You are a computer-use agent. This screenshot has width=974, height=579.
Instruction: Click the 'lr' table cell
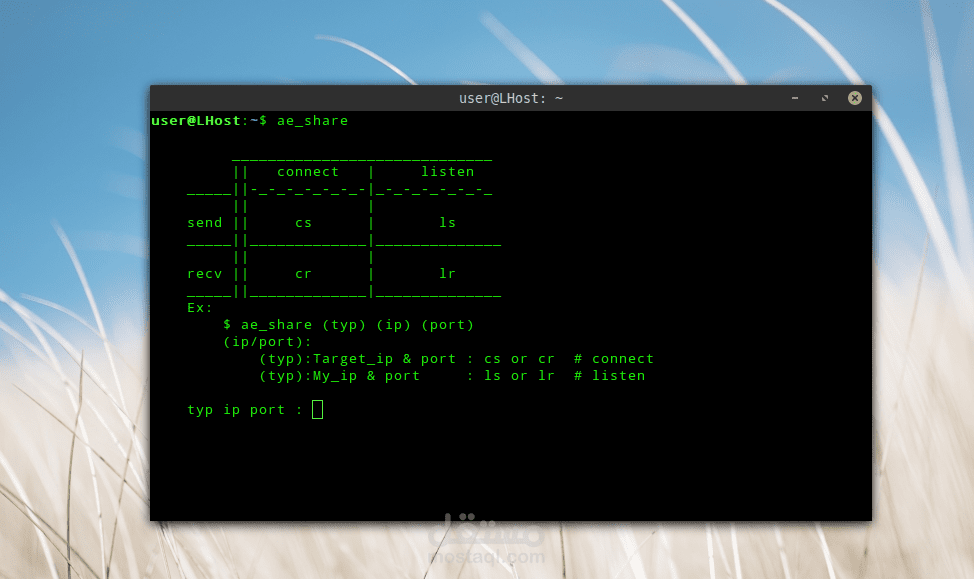tap(447, 273)
